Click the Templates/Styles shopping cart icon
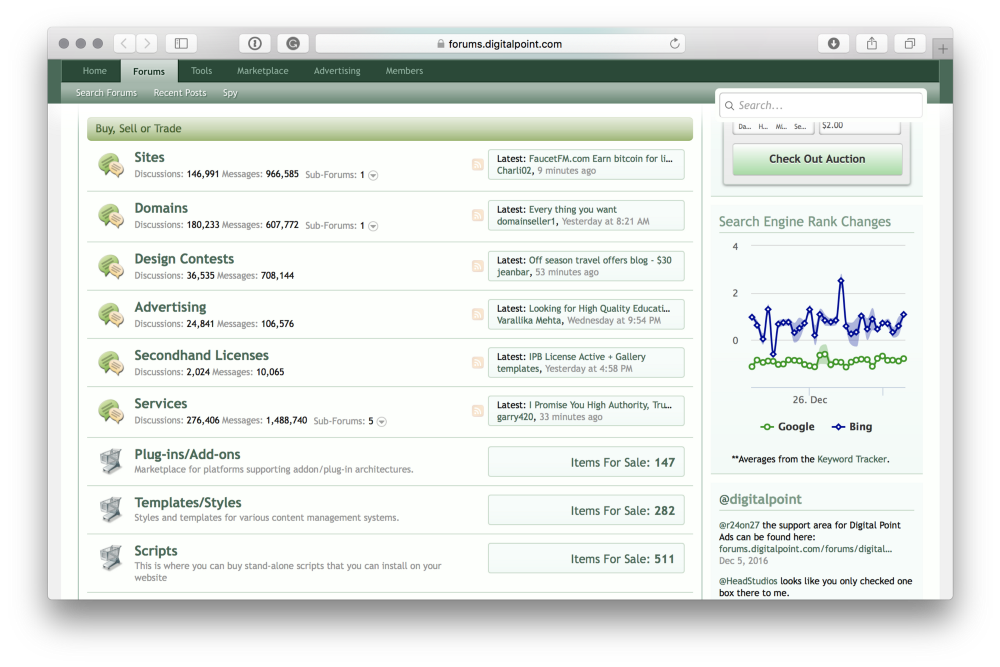 pos(111,509)
